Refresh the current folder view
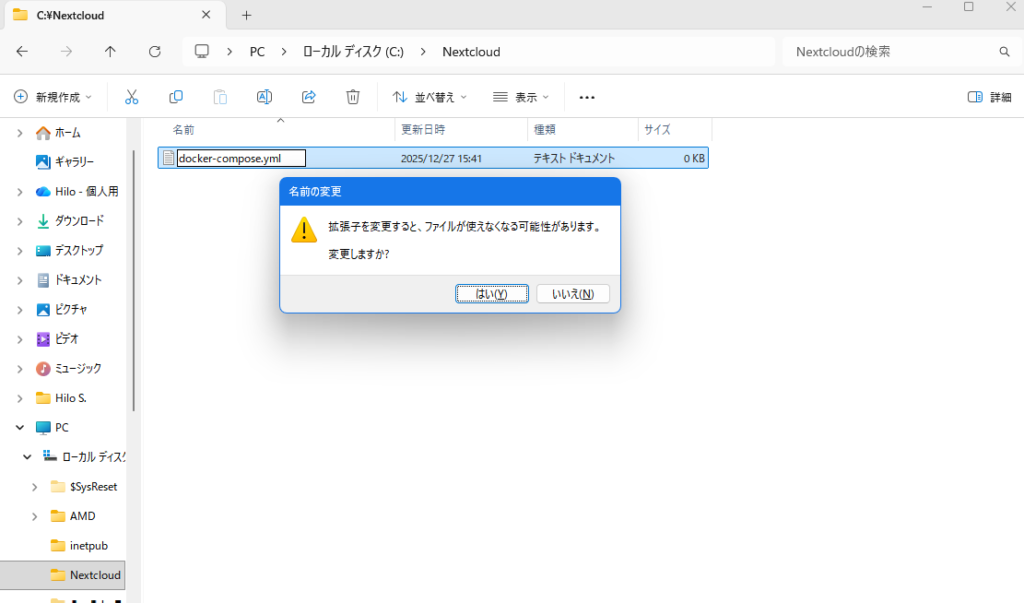Screen dimensions: 1024x603 [x=154, y=52]
